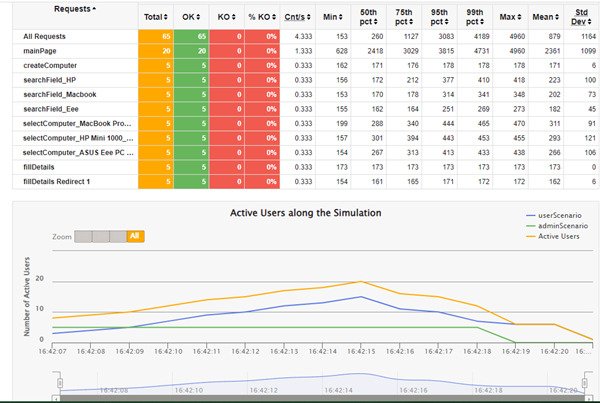Click the Total cell for All Requests

[x=156, y=37]
